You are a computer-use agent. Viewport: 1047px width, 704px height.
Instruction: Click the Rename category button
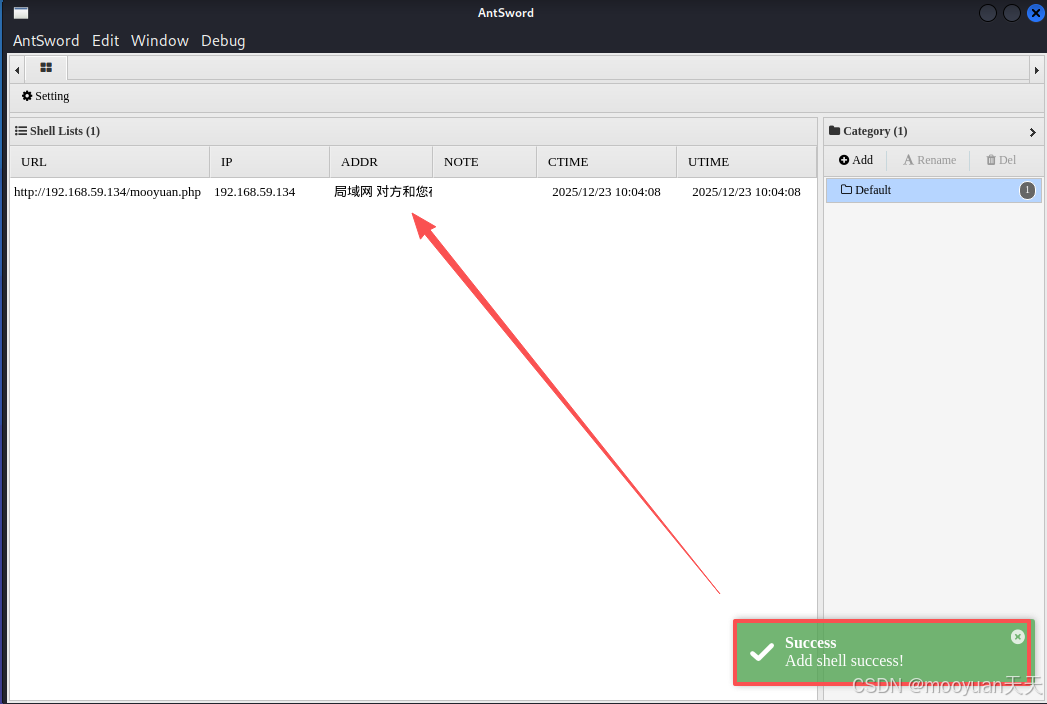click(x=929, y=160)
